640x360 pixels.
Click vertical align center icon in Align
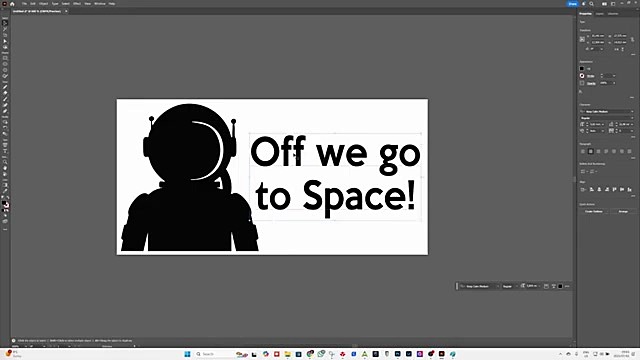click(622, 189)
